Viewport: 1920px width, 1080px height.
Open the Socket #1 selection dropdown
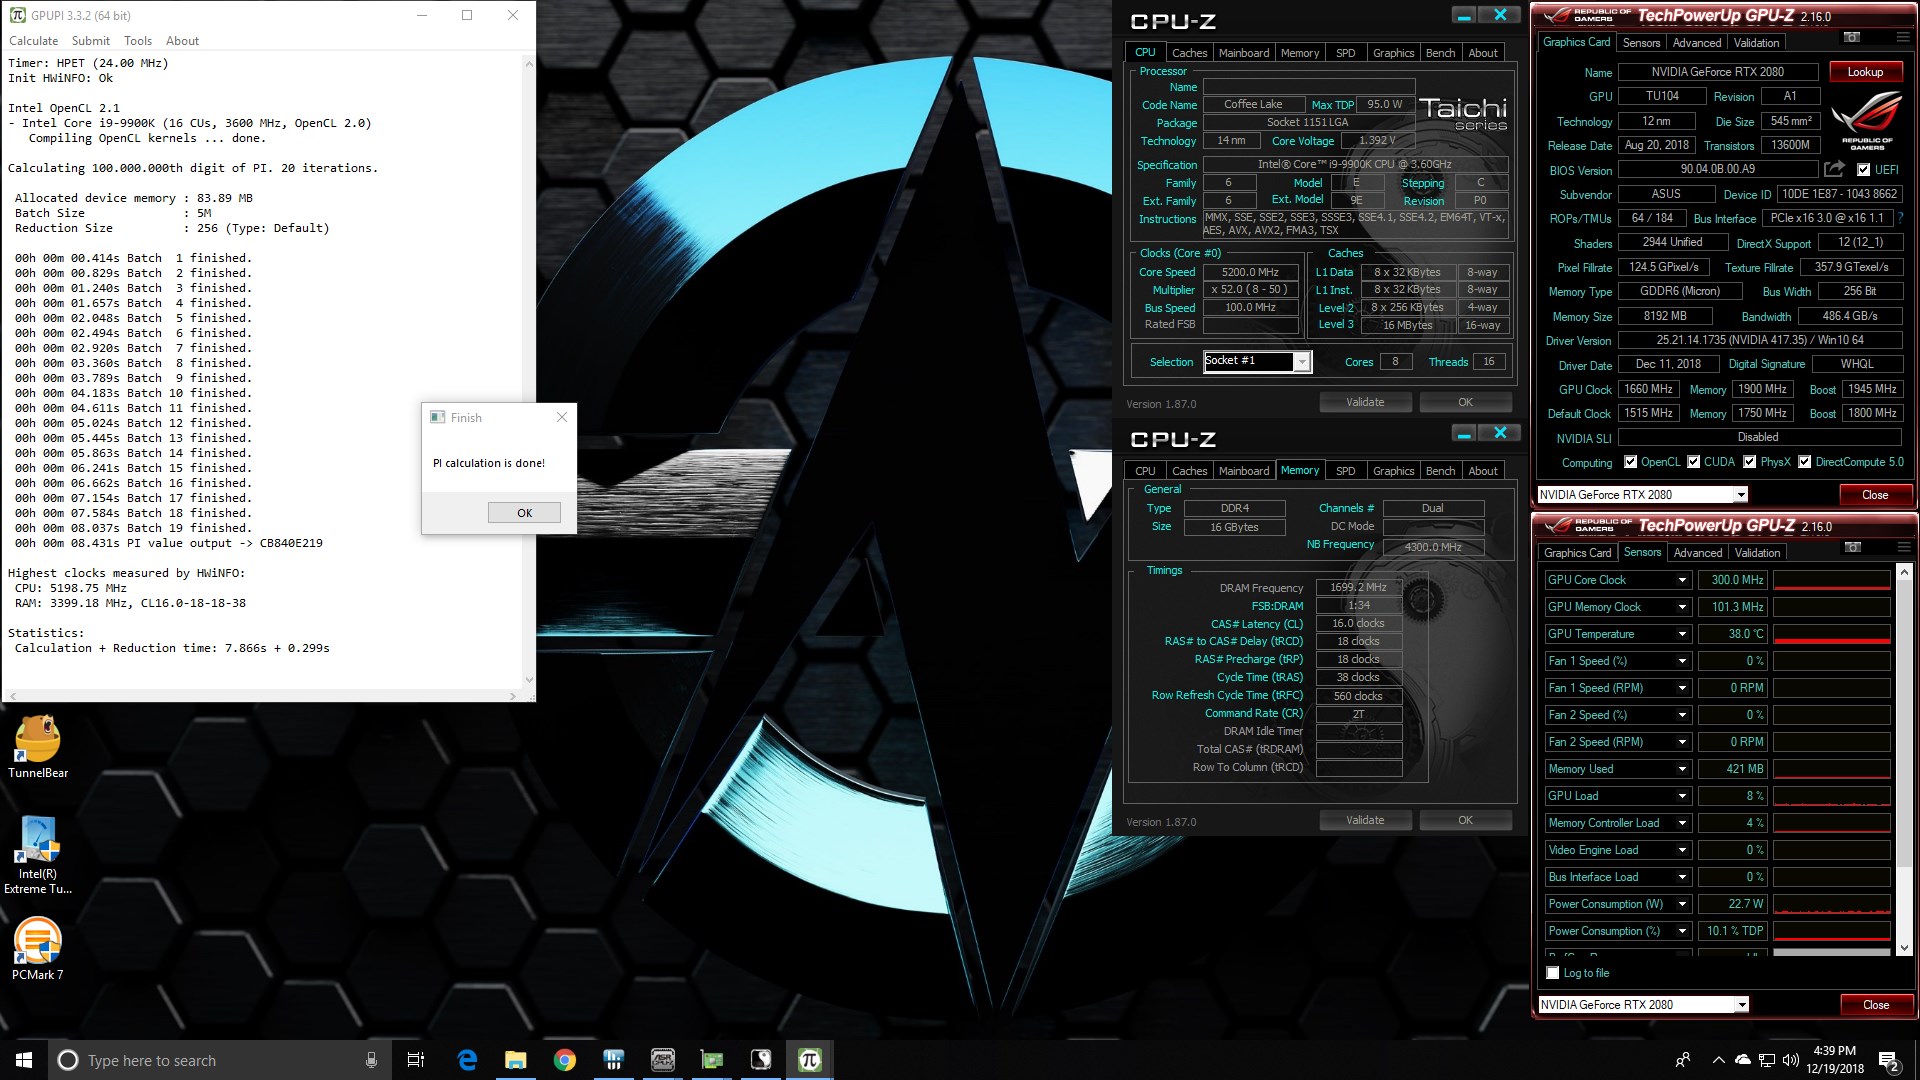click(1301, 362)
